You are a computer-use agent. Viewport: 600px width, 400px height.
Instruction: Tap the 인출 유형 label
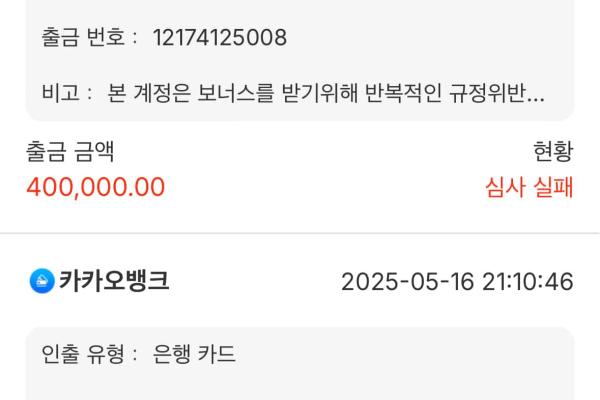point(83,354)
